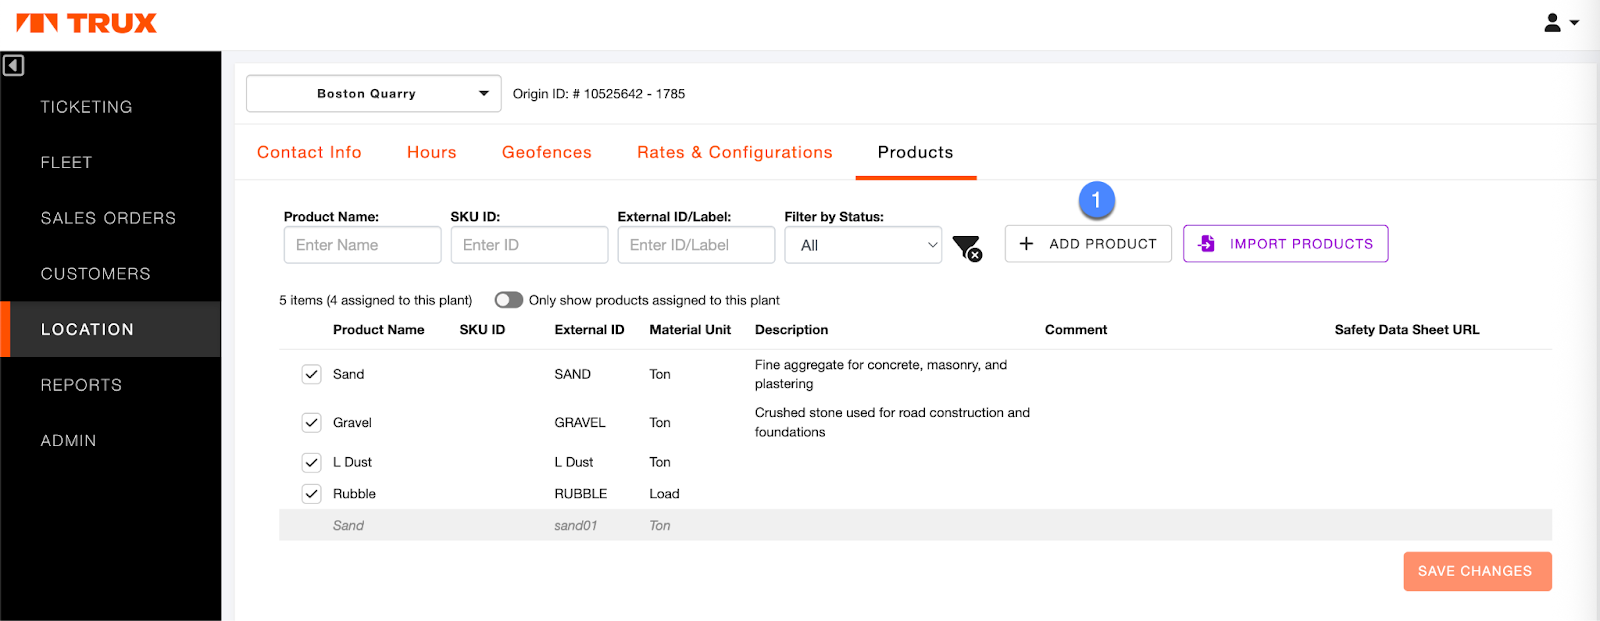Toggle the Rubble product checkbox
Viewport: 1600px width, 621px height.
(311, 494)
